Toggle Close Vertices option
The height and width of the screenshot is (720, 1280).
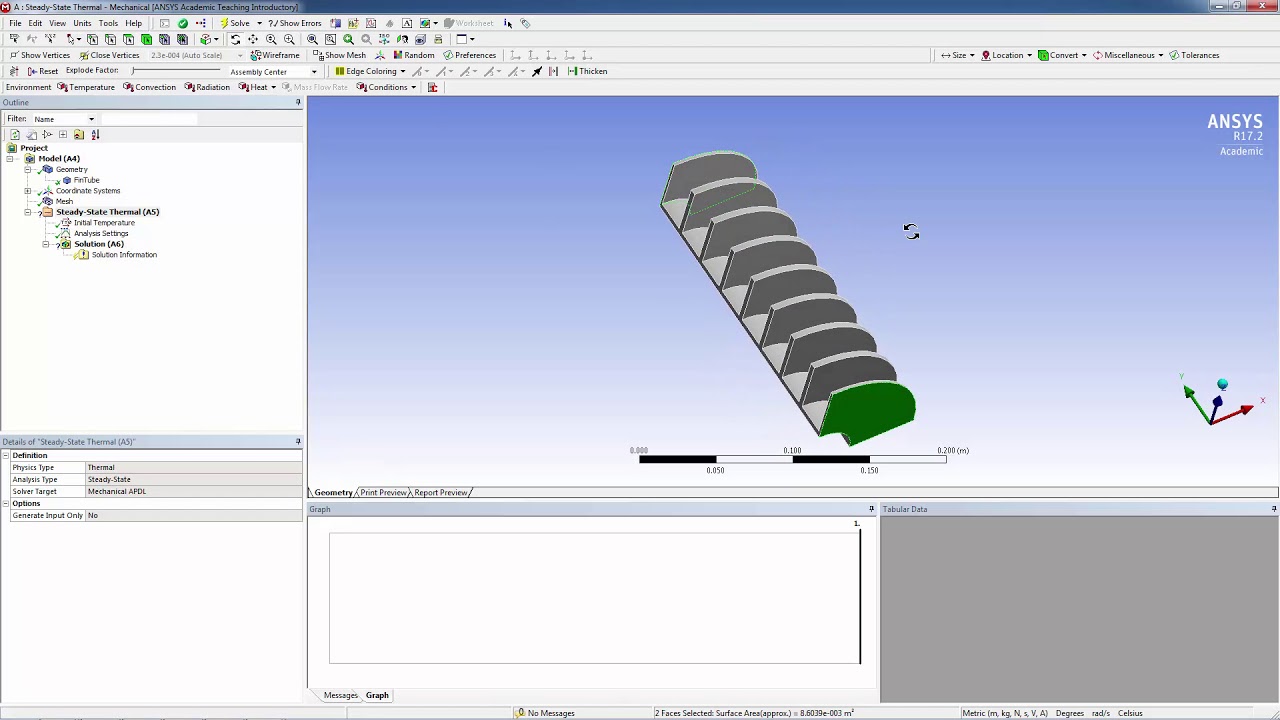pos(109,55)
